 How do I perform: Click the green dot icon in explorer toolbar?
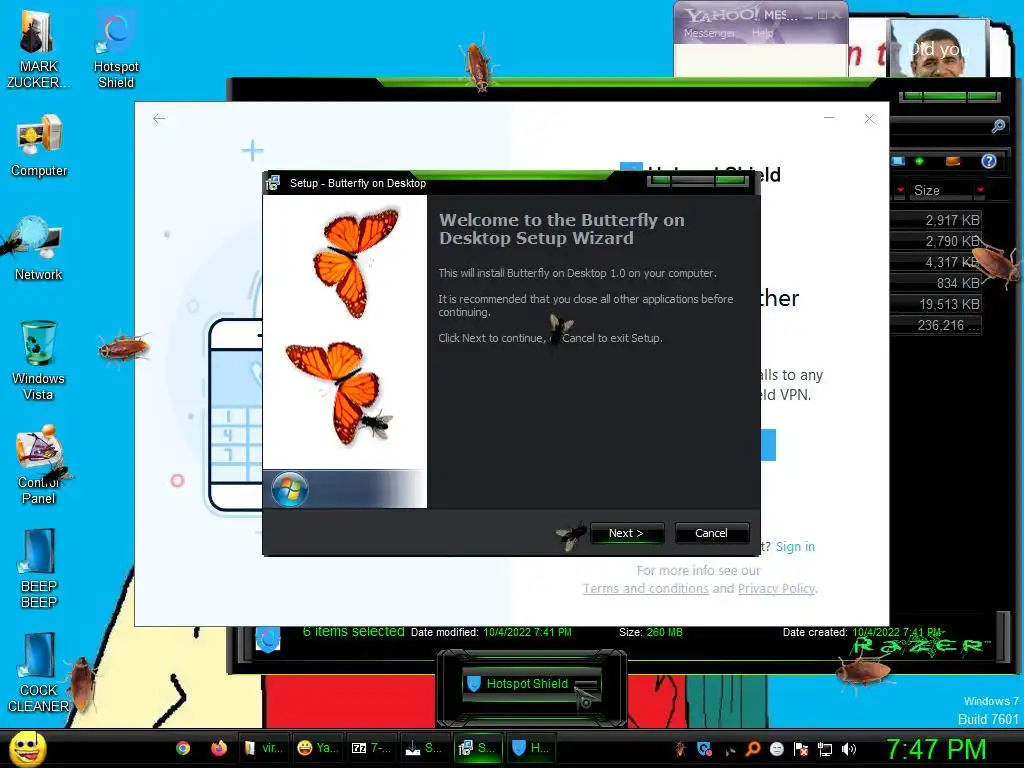pyautogui.click(x=920, y=161)
